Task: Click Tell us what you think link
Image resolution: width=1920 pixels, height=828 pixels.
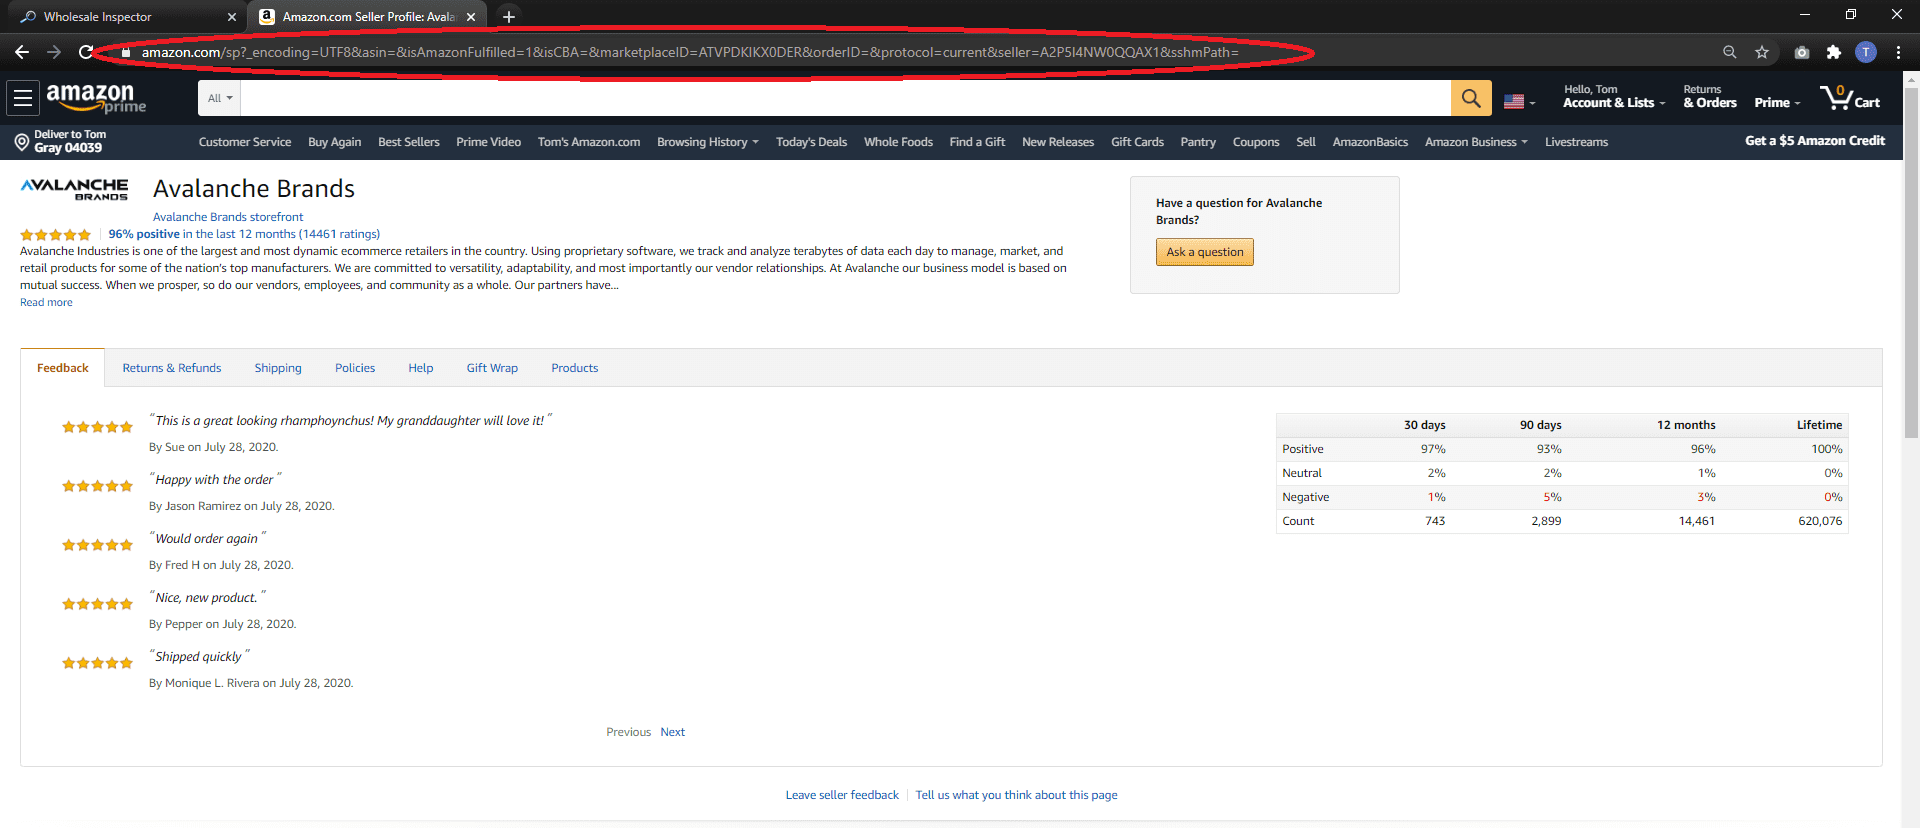Action: (1017, 795)
